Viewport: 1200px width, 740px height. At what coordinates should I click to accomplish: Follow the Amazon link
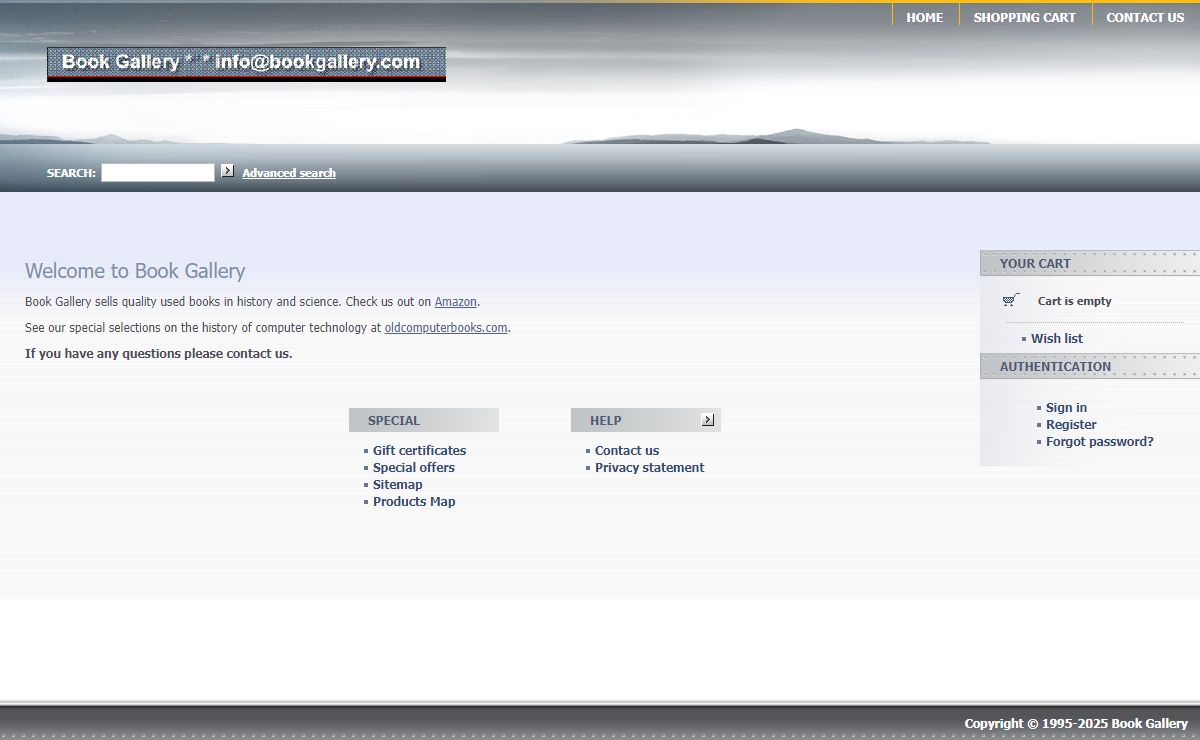point(455,302)
